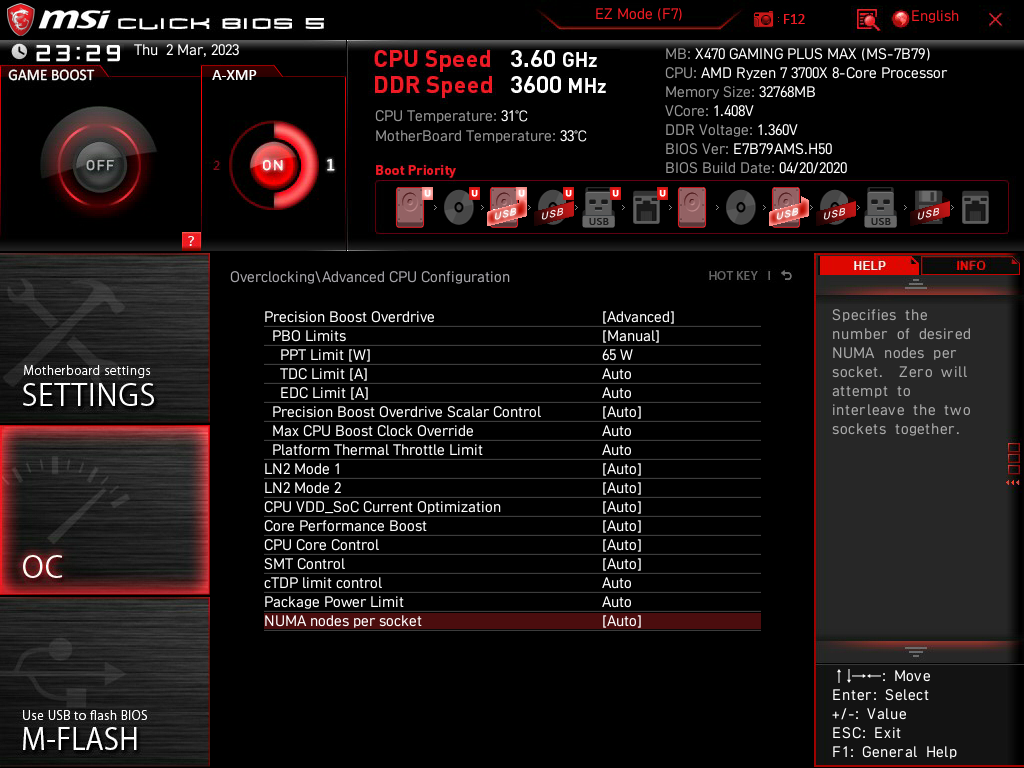Screen dimensions: 1024x768
Task: Open the BIOS search magnifier icon
Action: (x=867, y=20)
